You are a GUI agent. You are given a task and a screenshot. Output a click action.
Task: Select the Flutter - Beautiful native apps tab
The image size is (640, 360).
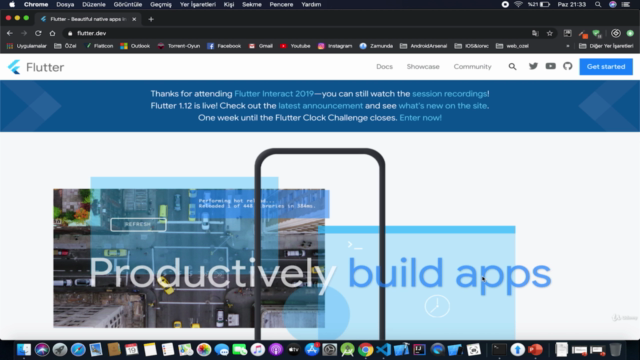click(x=88, y=19)
